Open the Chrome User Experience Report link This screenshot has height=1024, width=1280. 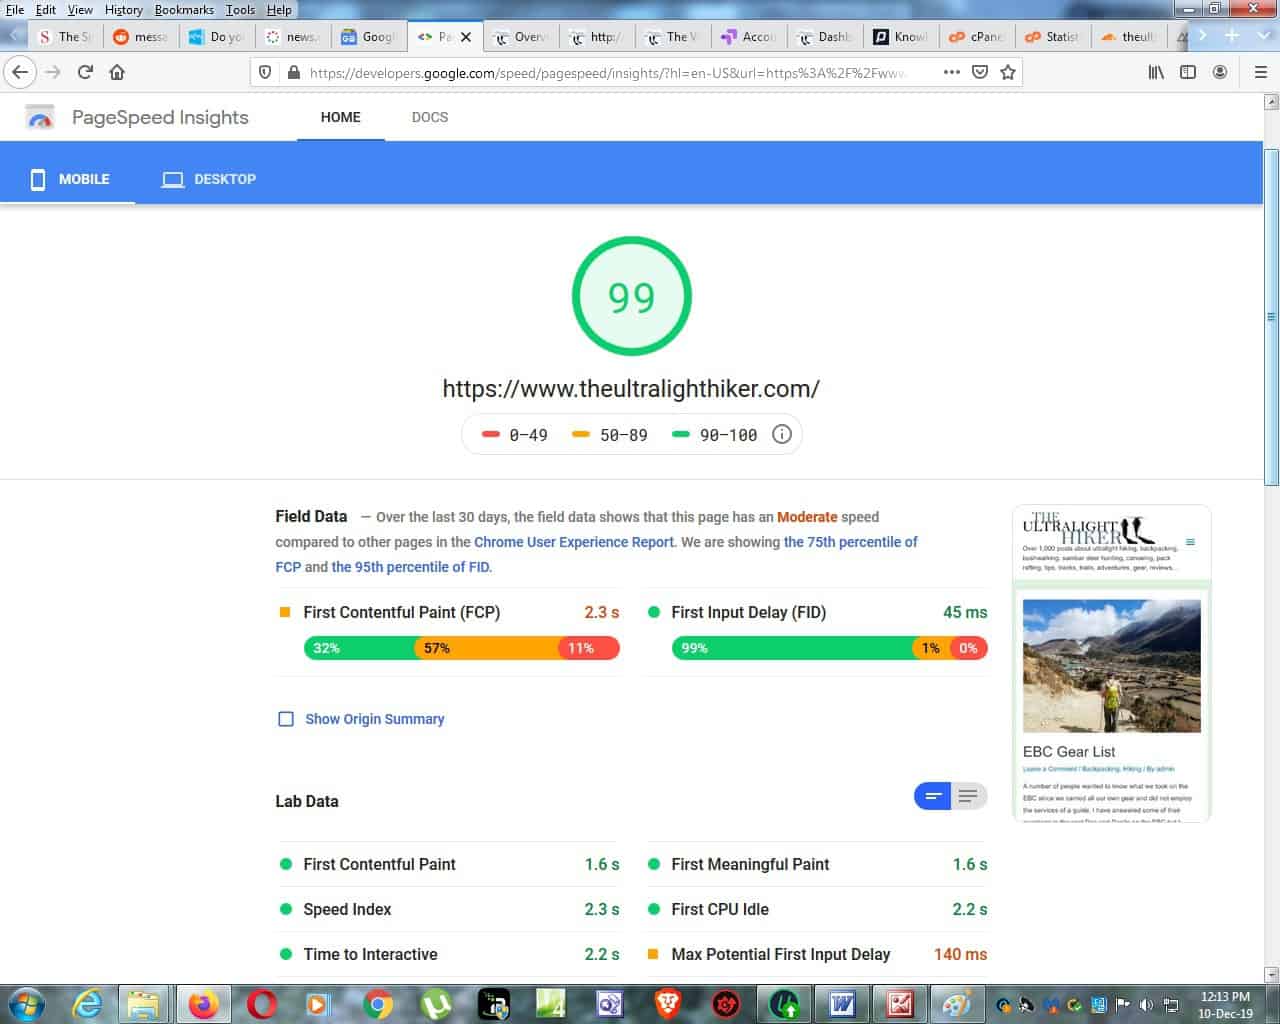(574, 542)
